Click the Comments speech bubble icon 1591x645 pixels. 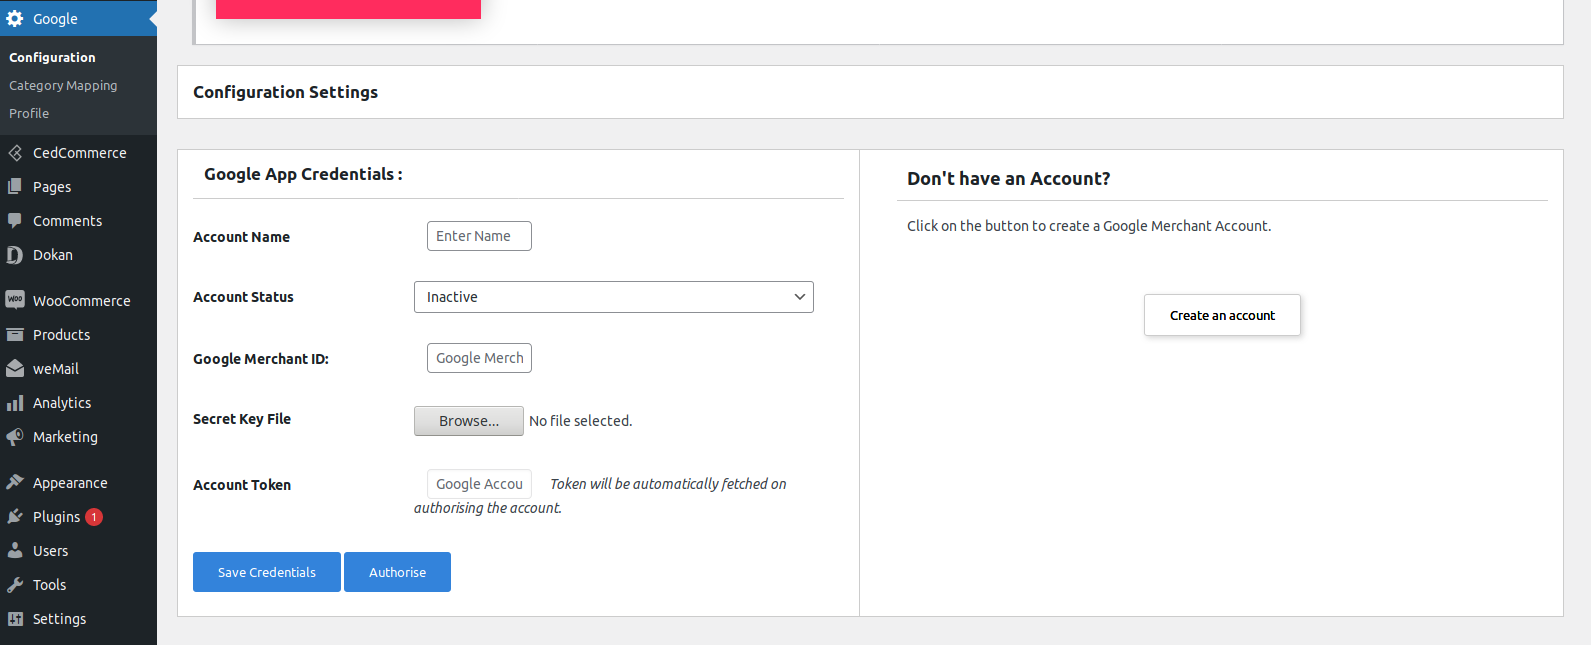[x=15, y=221]
